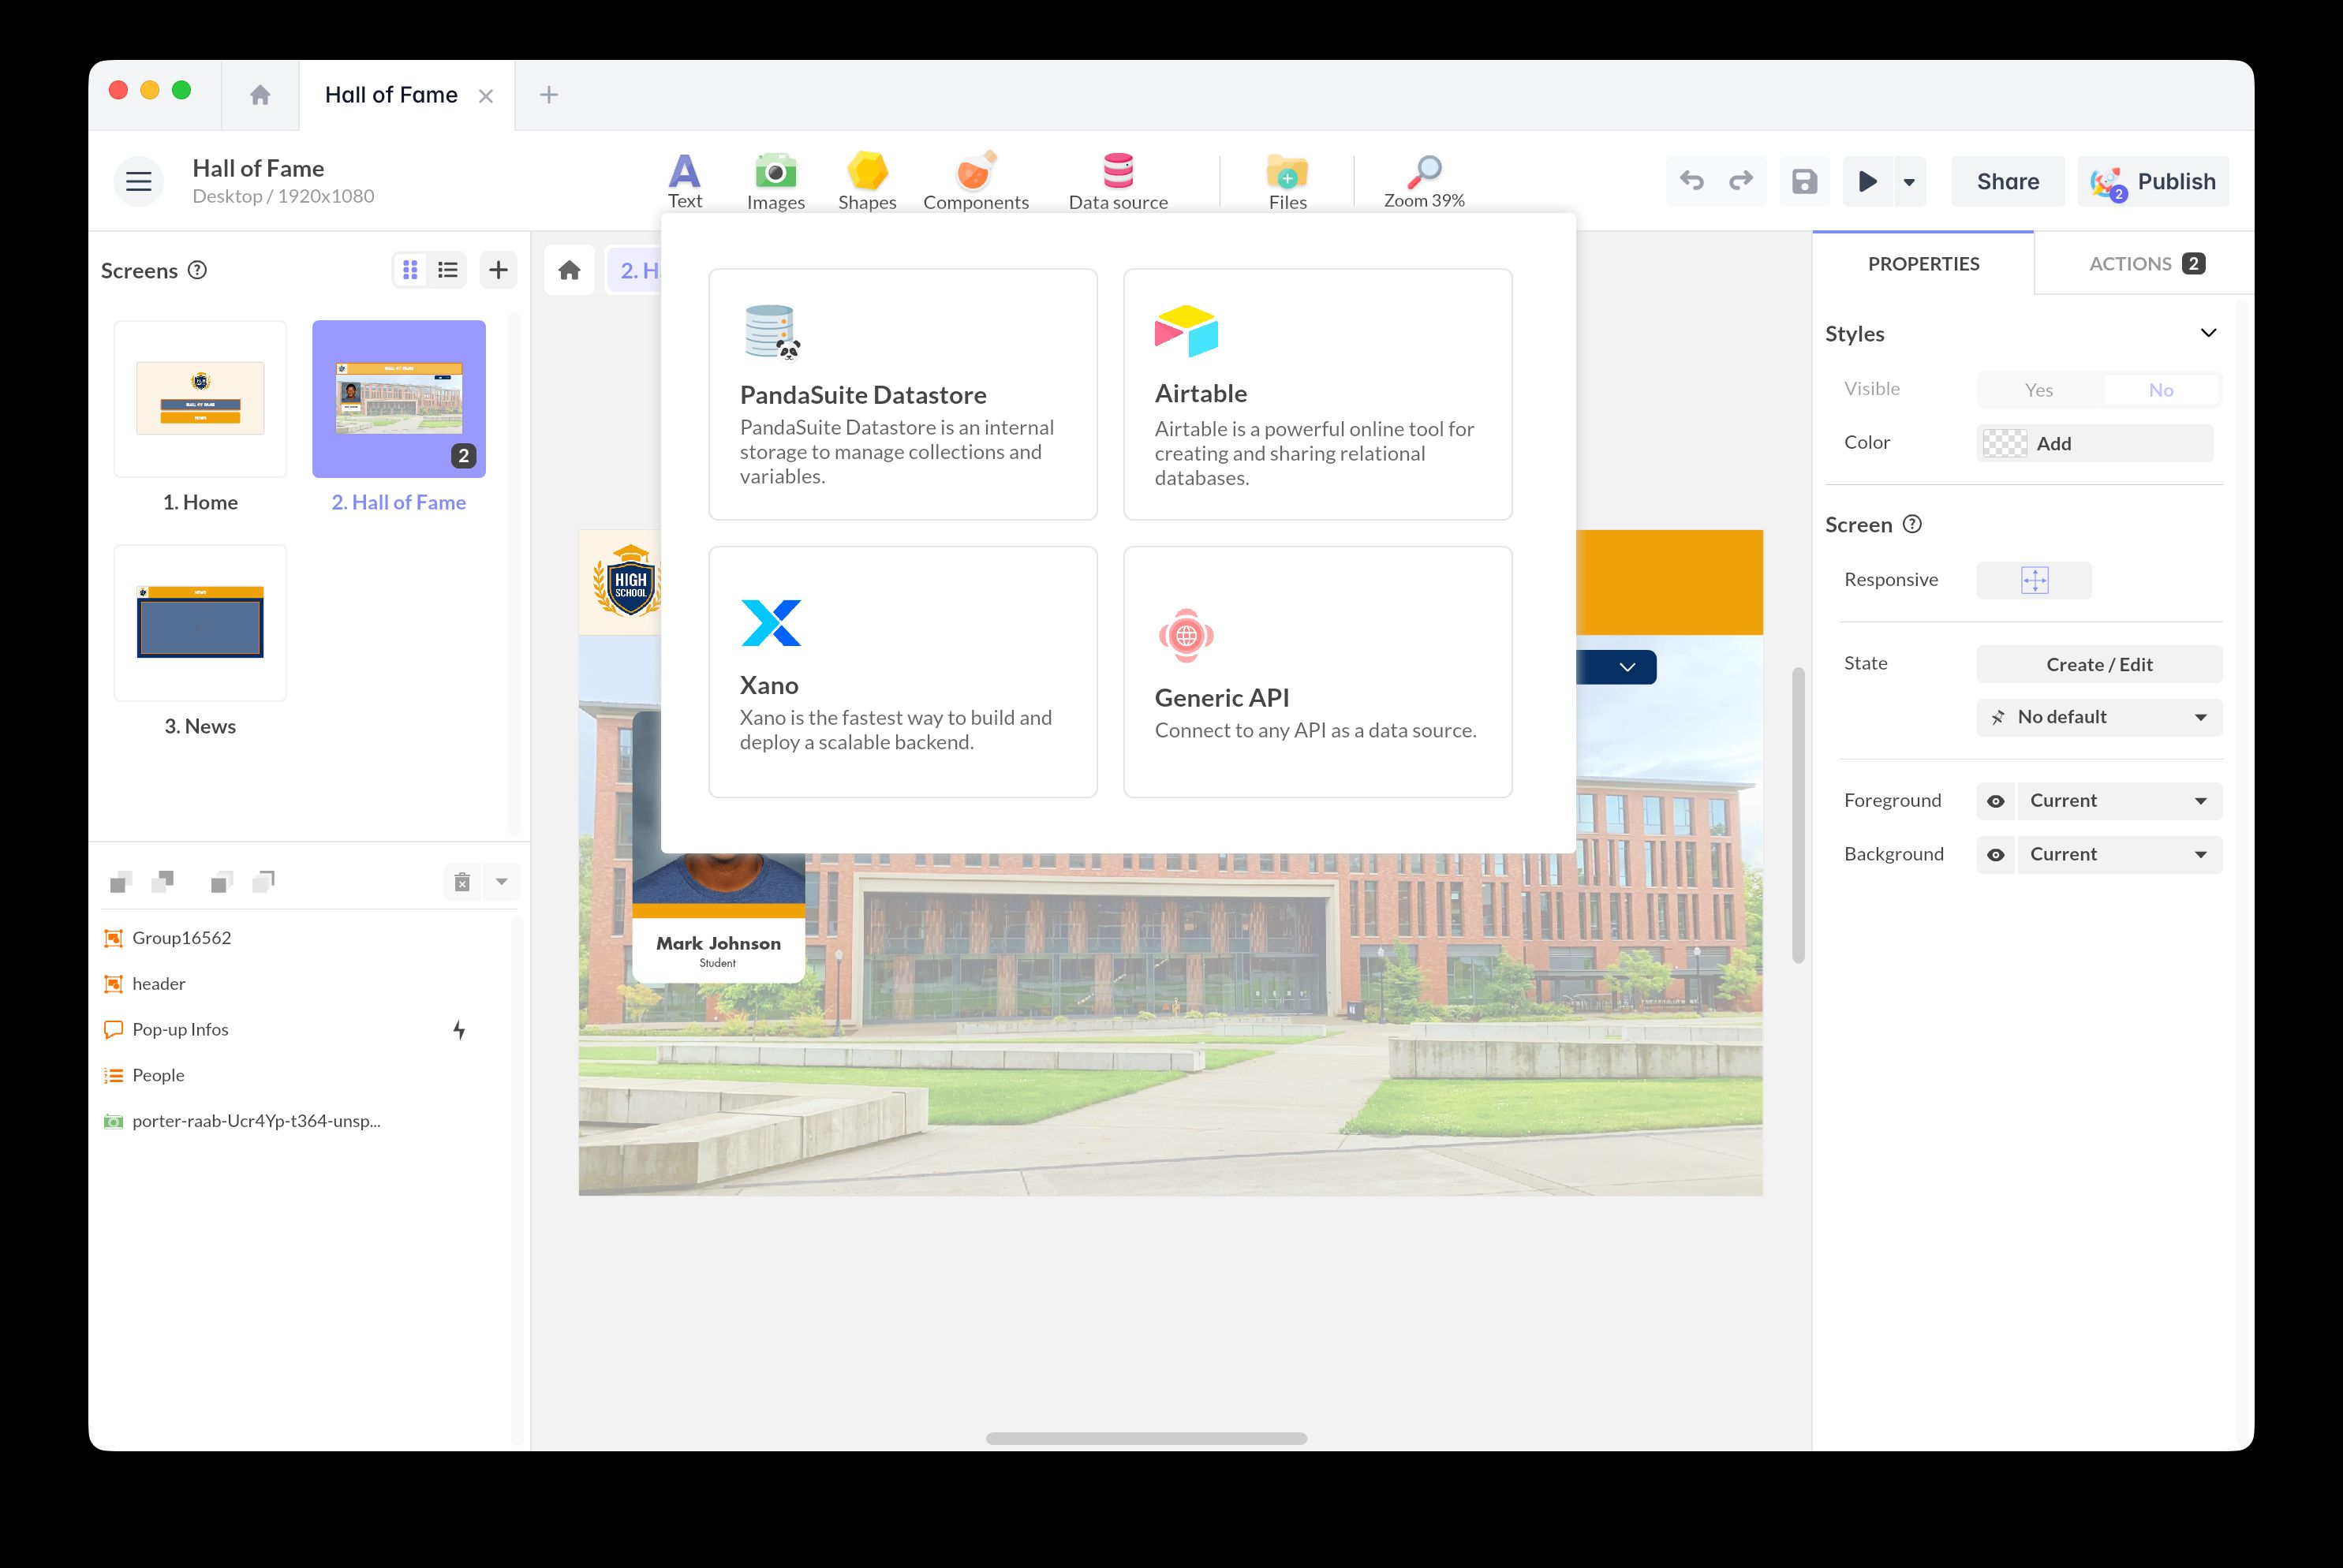Toggle Visible to Yes in Styles
The height and width of the screenshot is (1568, 2343).
coord(2038,389)
